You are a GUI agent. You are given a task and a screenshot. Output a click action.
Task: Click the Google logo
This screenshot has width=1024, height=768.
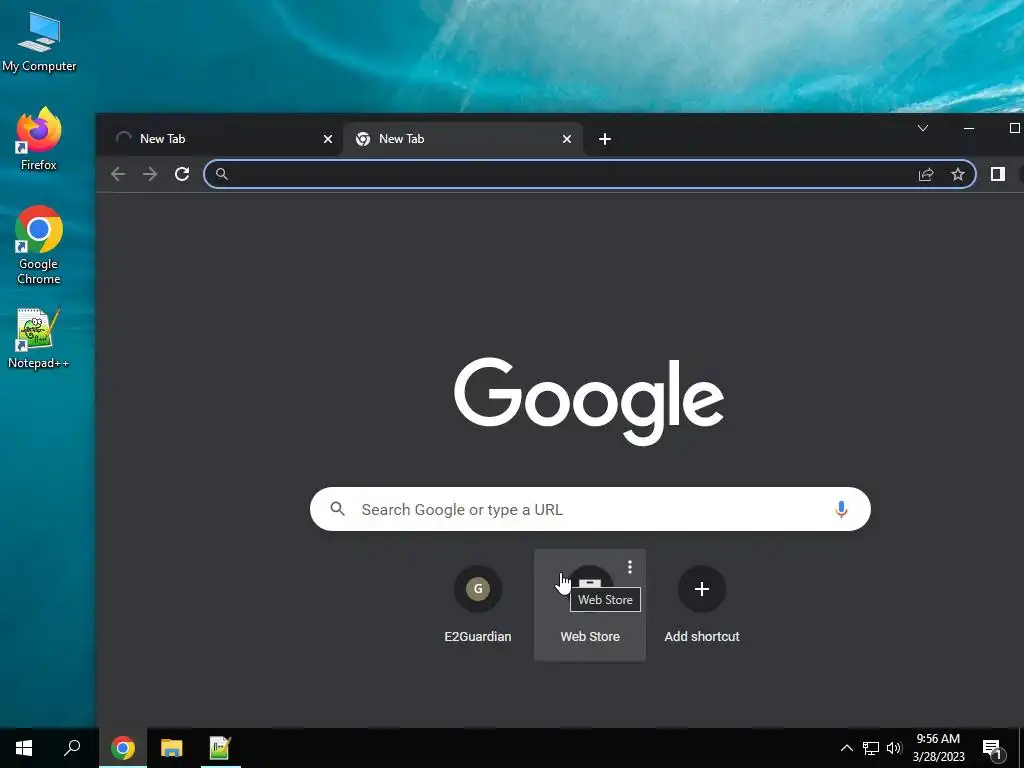(589, 400)
